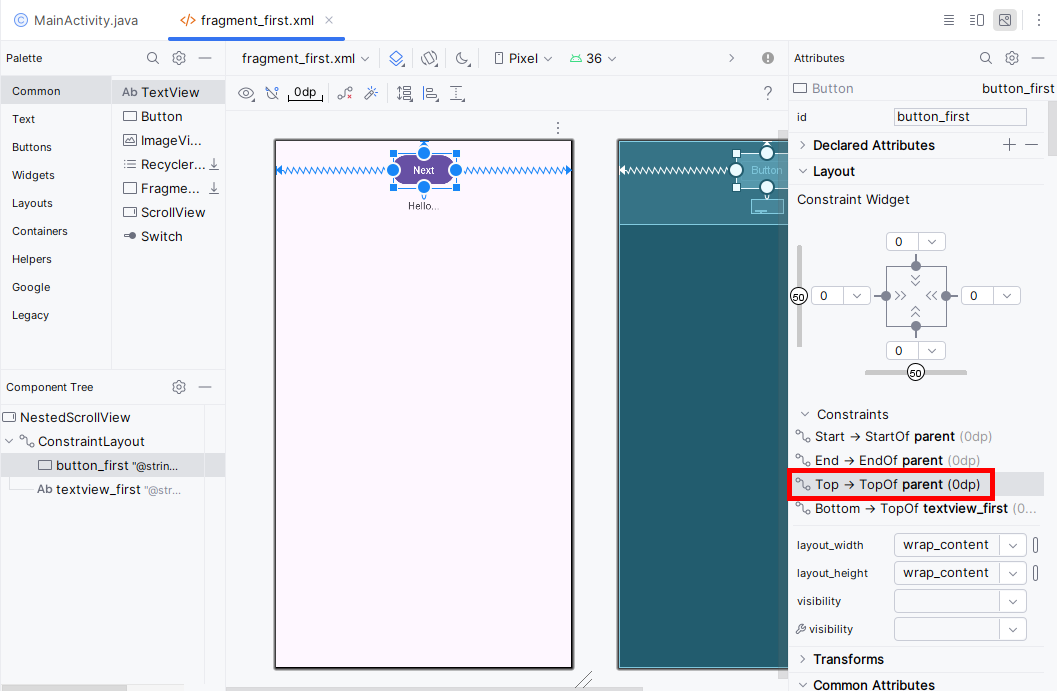Toggle autoconnect to parent magnet icon
This screenshot has width=1057, height=691.
coord(272,93)
